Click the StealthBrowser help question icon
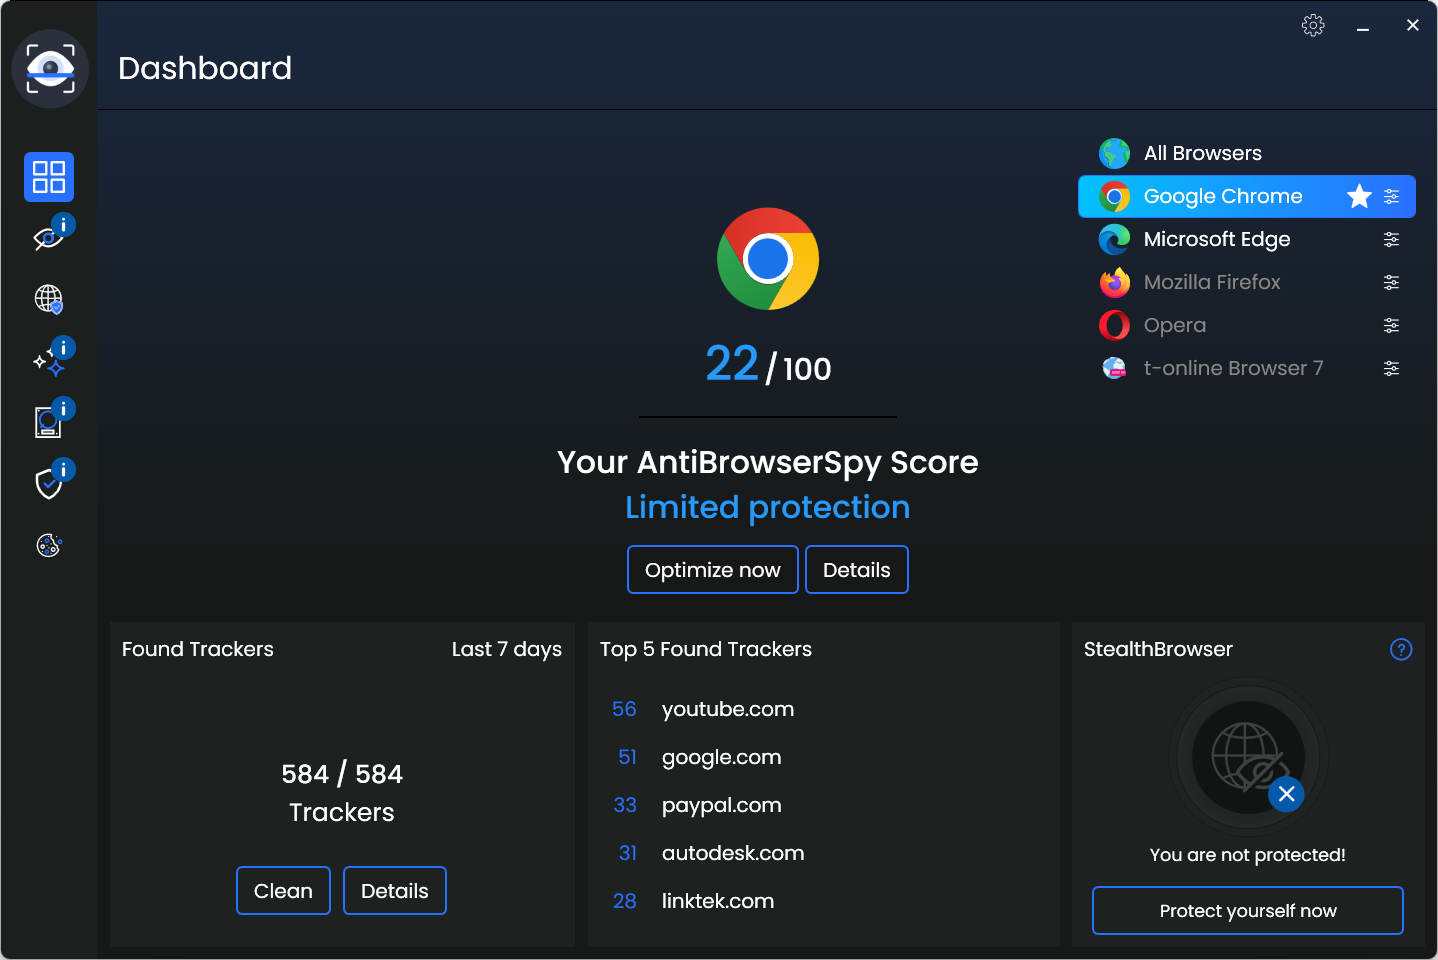 (x=1401, y=649)
